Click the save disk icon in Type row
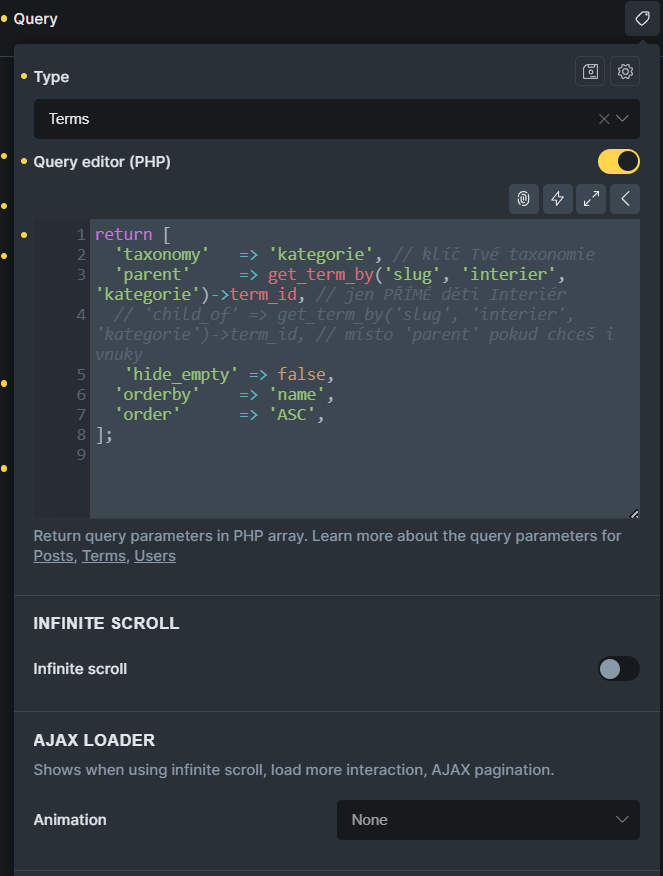This screenshot has height=876, width=663. point(591,72)
